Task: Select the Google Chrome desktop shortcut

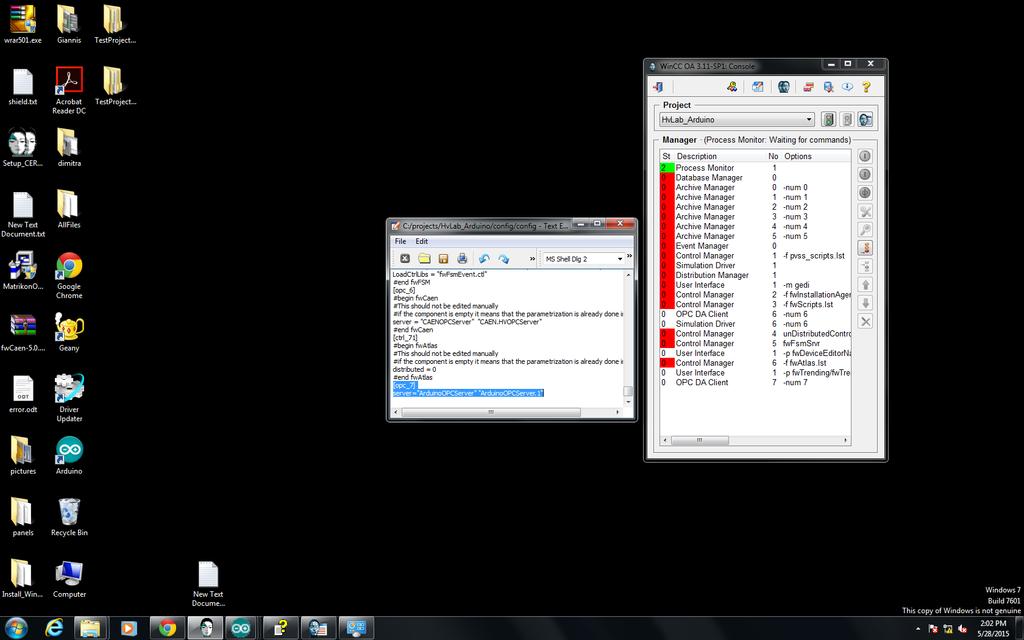Action: pyautogui.click(x=69, y=275)
